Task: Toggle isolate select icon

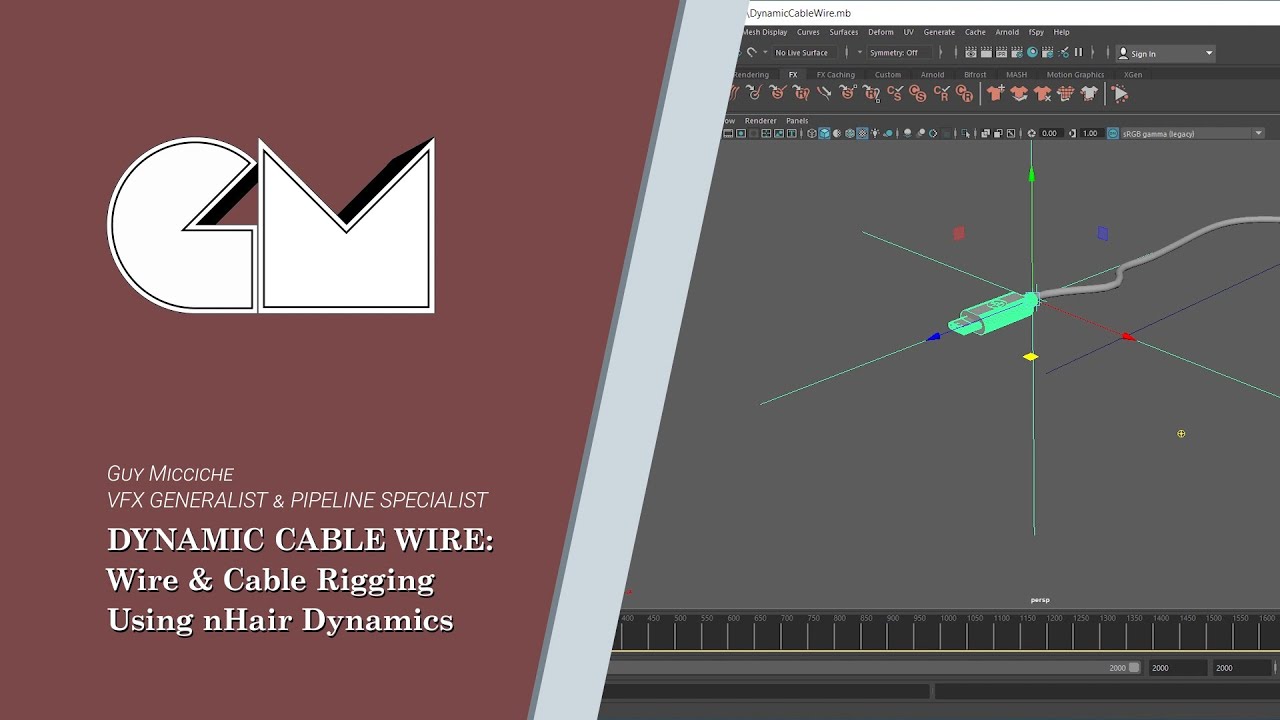Action: click(966, 133)
